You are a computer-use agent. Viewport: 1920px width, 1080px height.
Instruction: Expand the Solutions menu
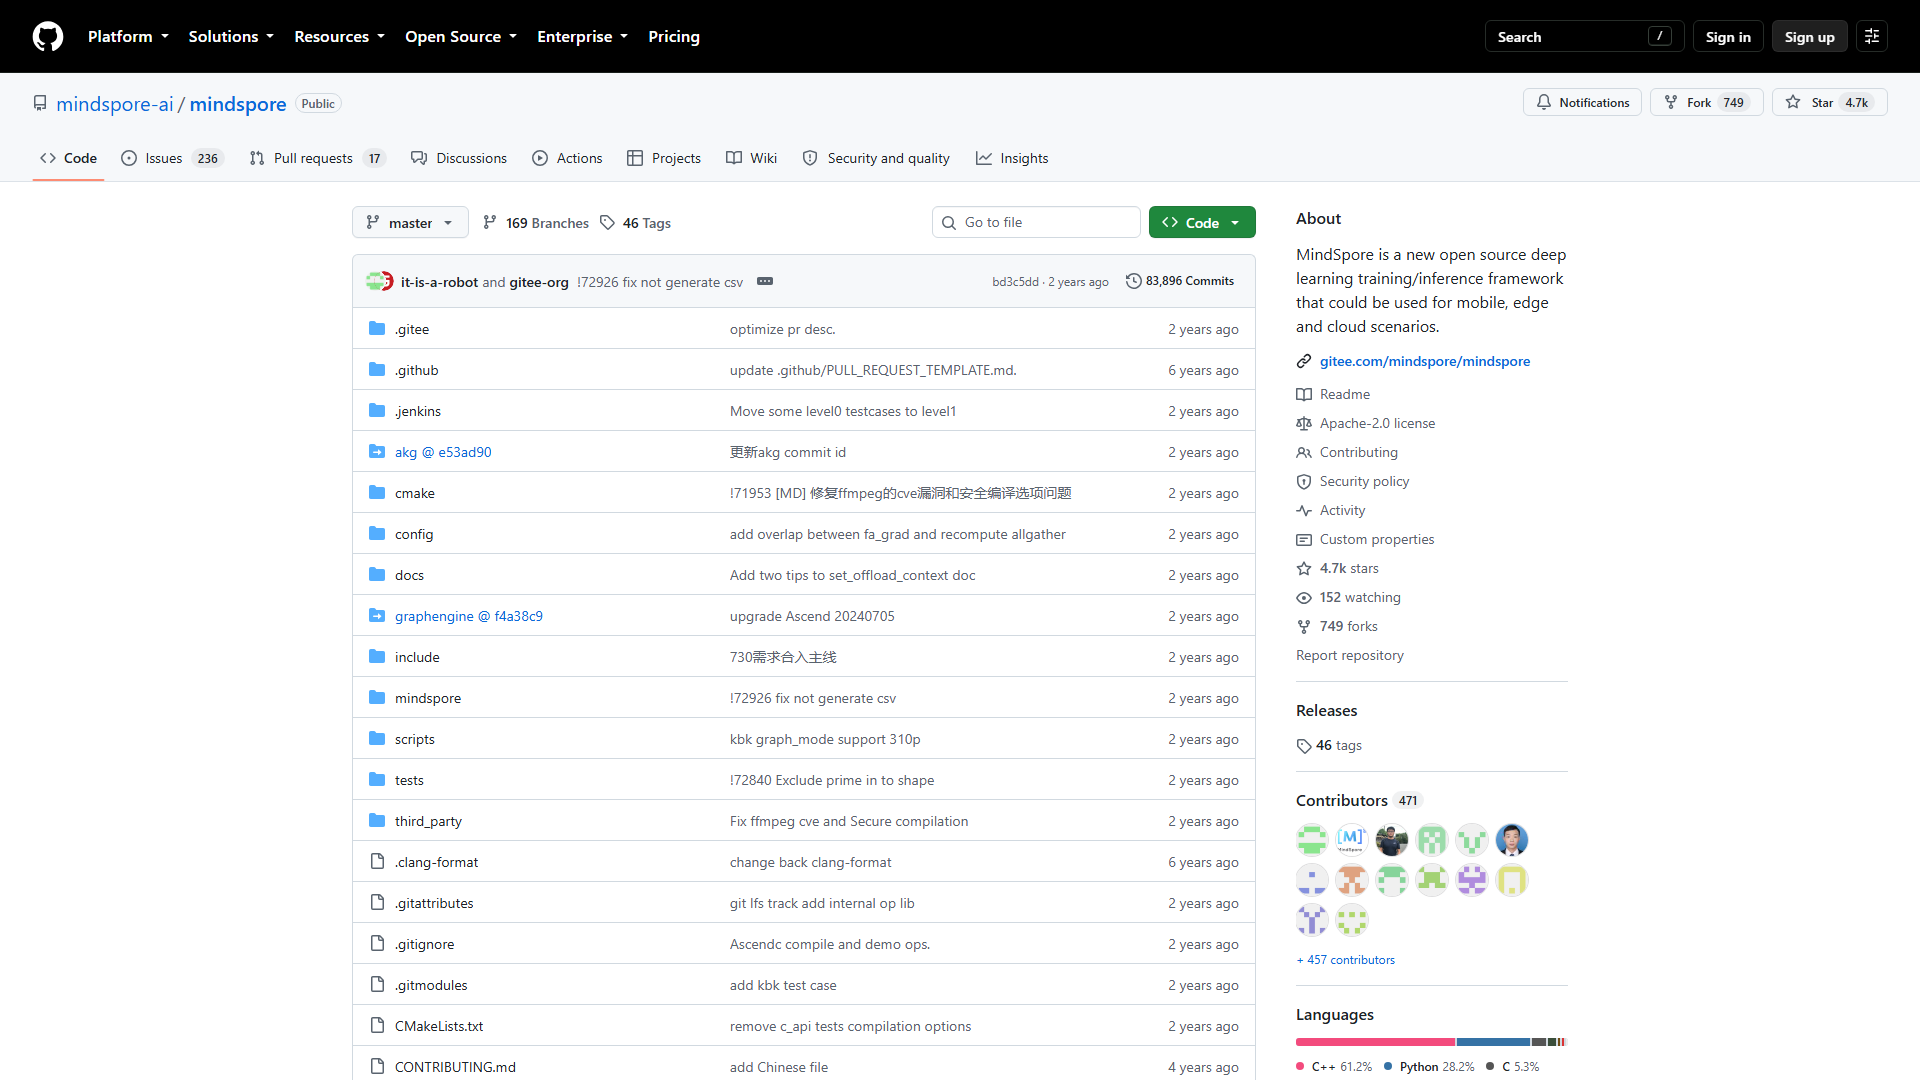231,37
